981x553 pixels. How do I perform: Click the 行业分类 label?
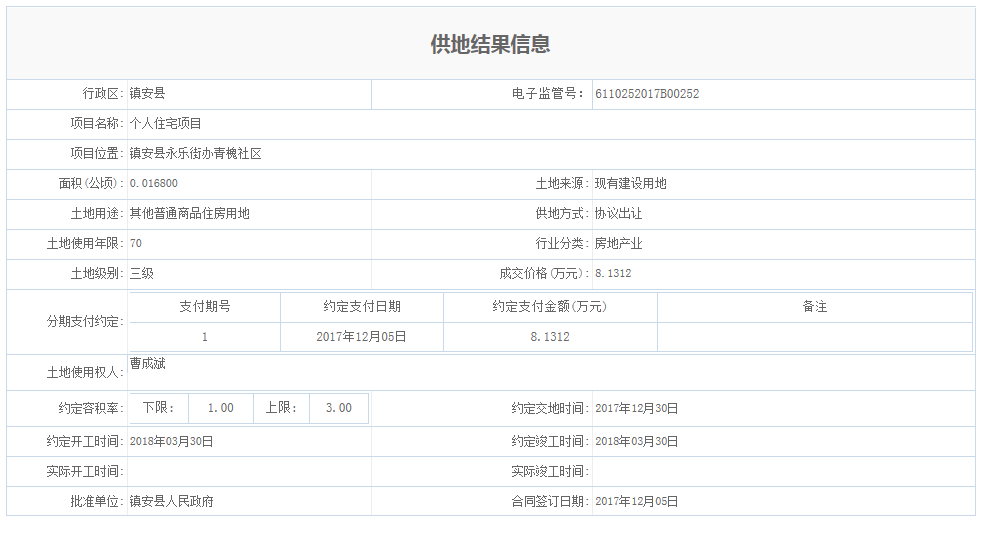[562, 243]
